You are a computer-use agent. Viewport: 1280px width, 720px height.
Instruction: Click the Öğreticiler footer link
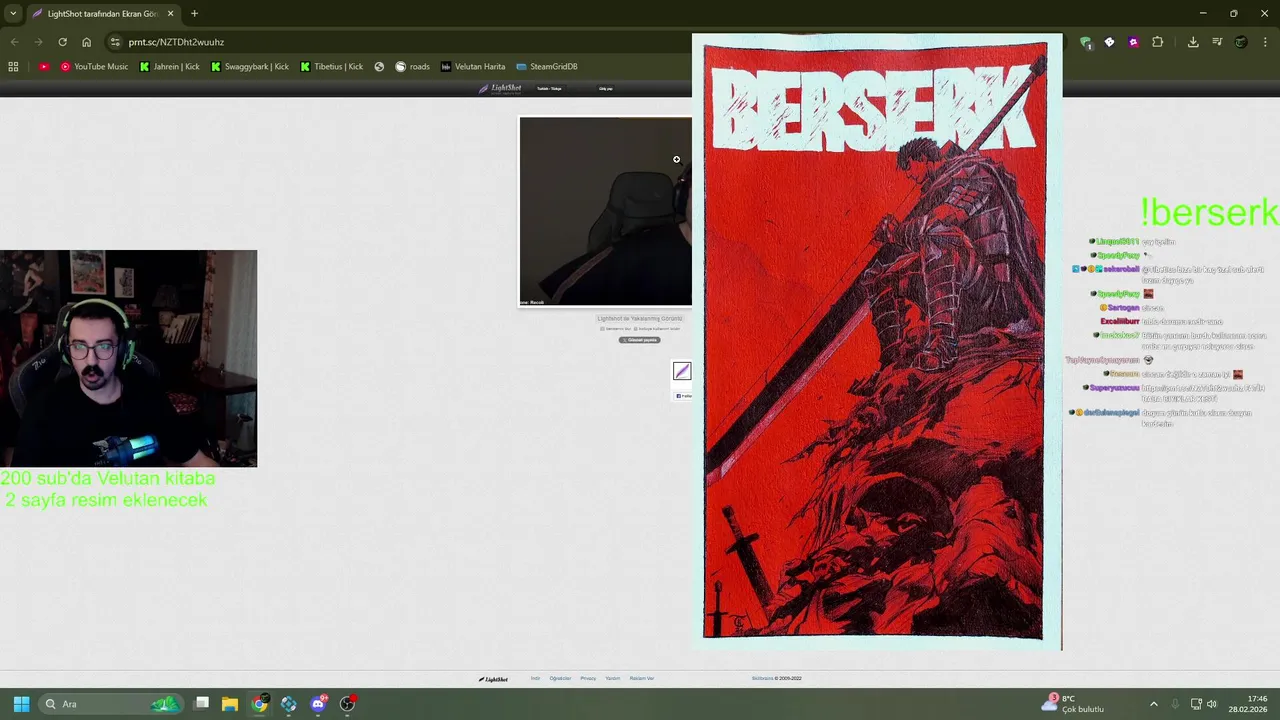tap(560, 678)
